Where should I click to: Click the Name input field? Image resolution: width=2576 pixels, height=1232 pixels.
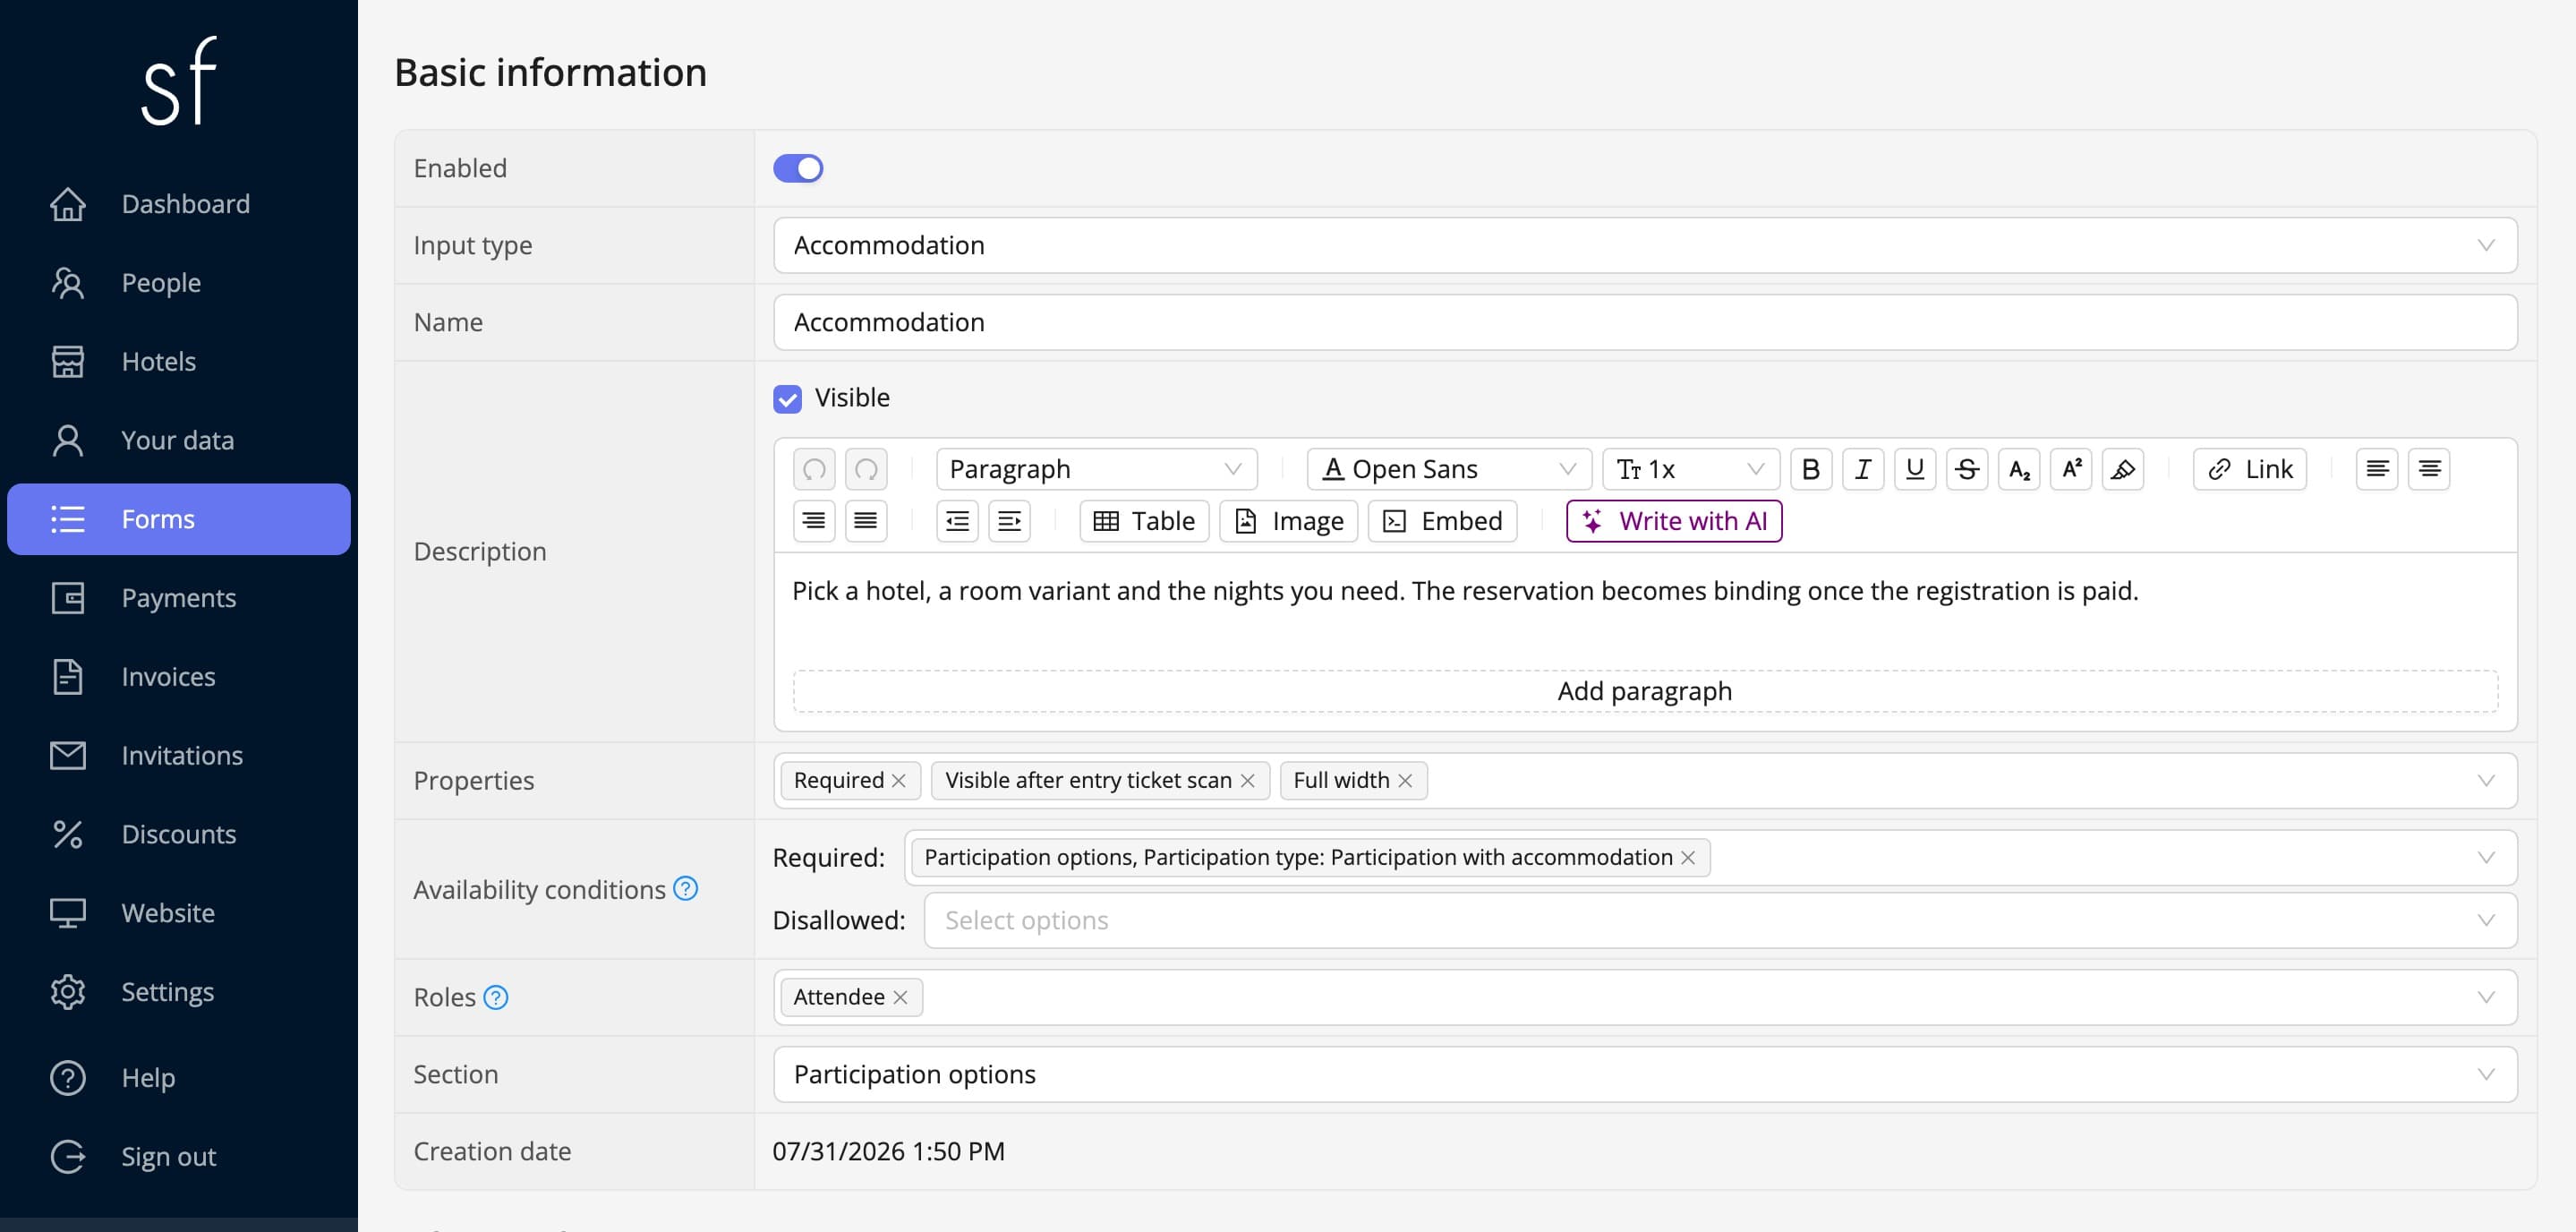coord(1645,322)
